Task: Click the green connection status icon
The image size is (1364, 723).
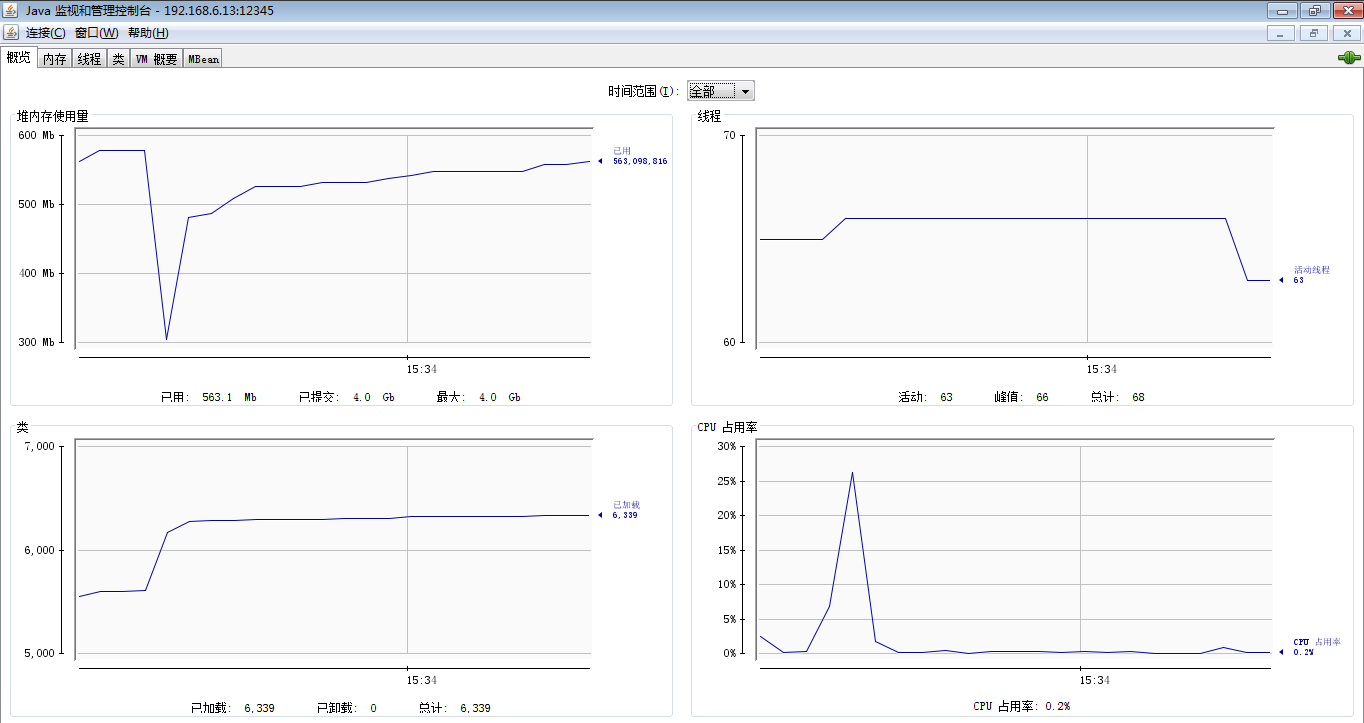Action: 1349,58
